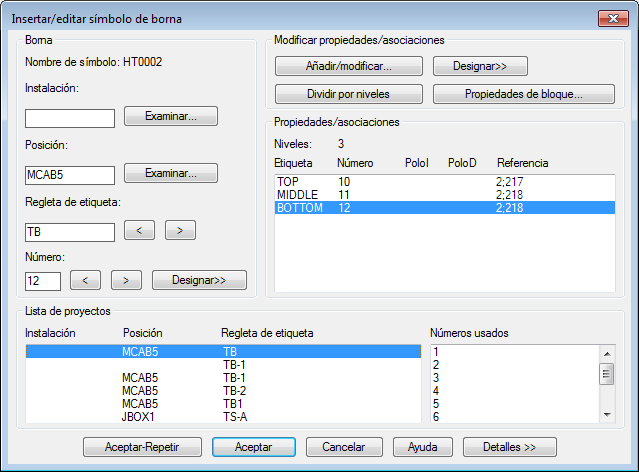The width and height of the screenshot is (639, 472).
Task: Click the Añadir/modificar... button
Action: [x=348, y=66]
